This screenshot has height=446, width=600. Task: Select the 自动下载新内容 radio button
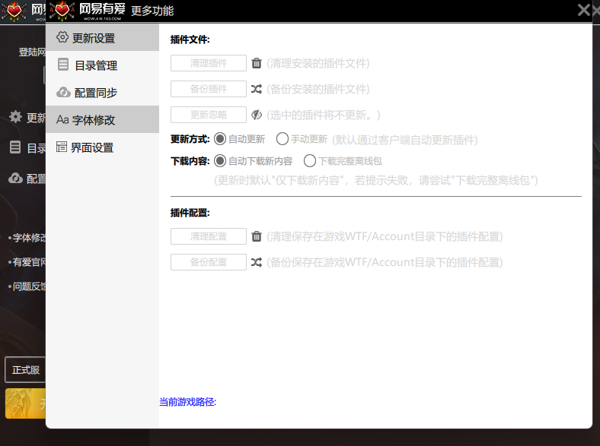pyautogui.click(x=220, y=160)
